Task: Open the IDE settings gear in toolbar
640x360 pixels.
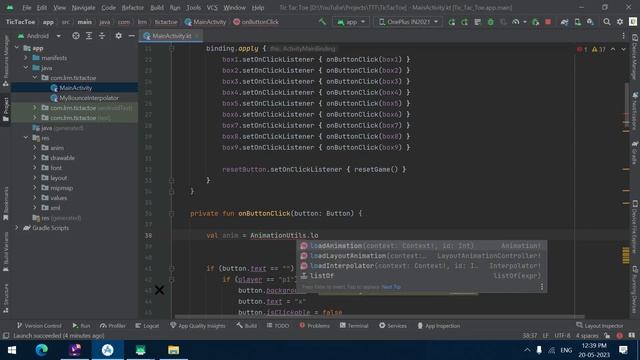Action: click(620, 22)
